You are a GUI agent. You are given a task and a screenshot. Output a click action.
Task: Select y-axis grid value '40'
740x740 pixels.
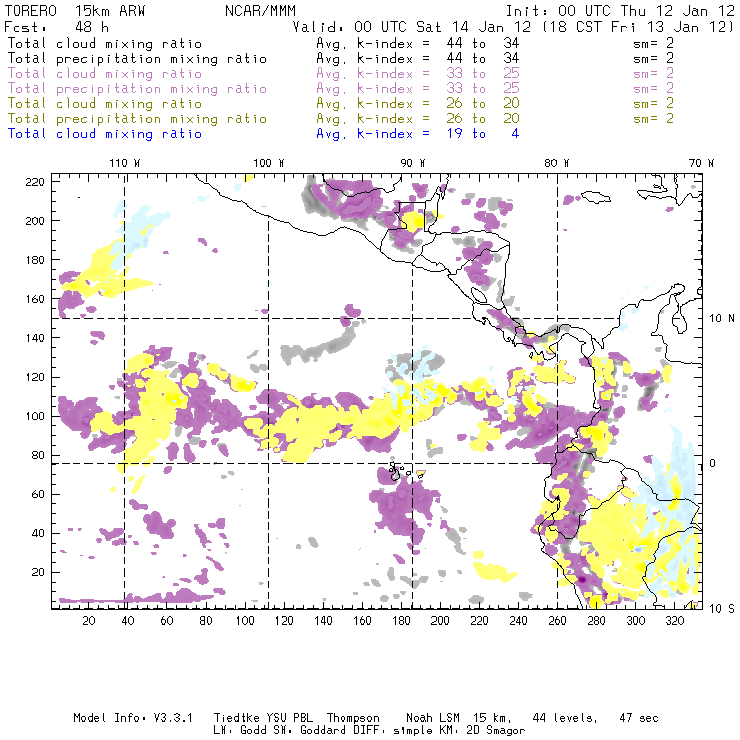coord(38,533)
